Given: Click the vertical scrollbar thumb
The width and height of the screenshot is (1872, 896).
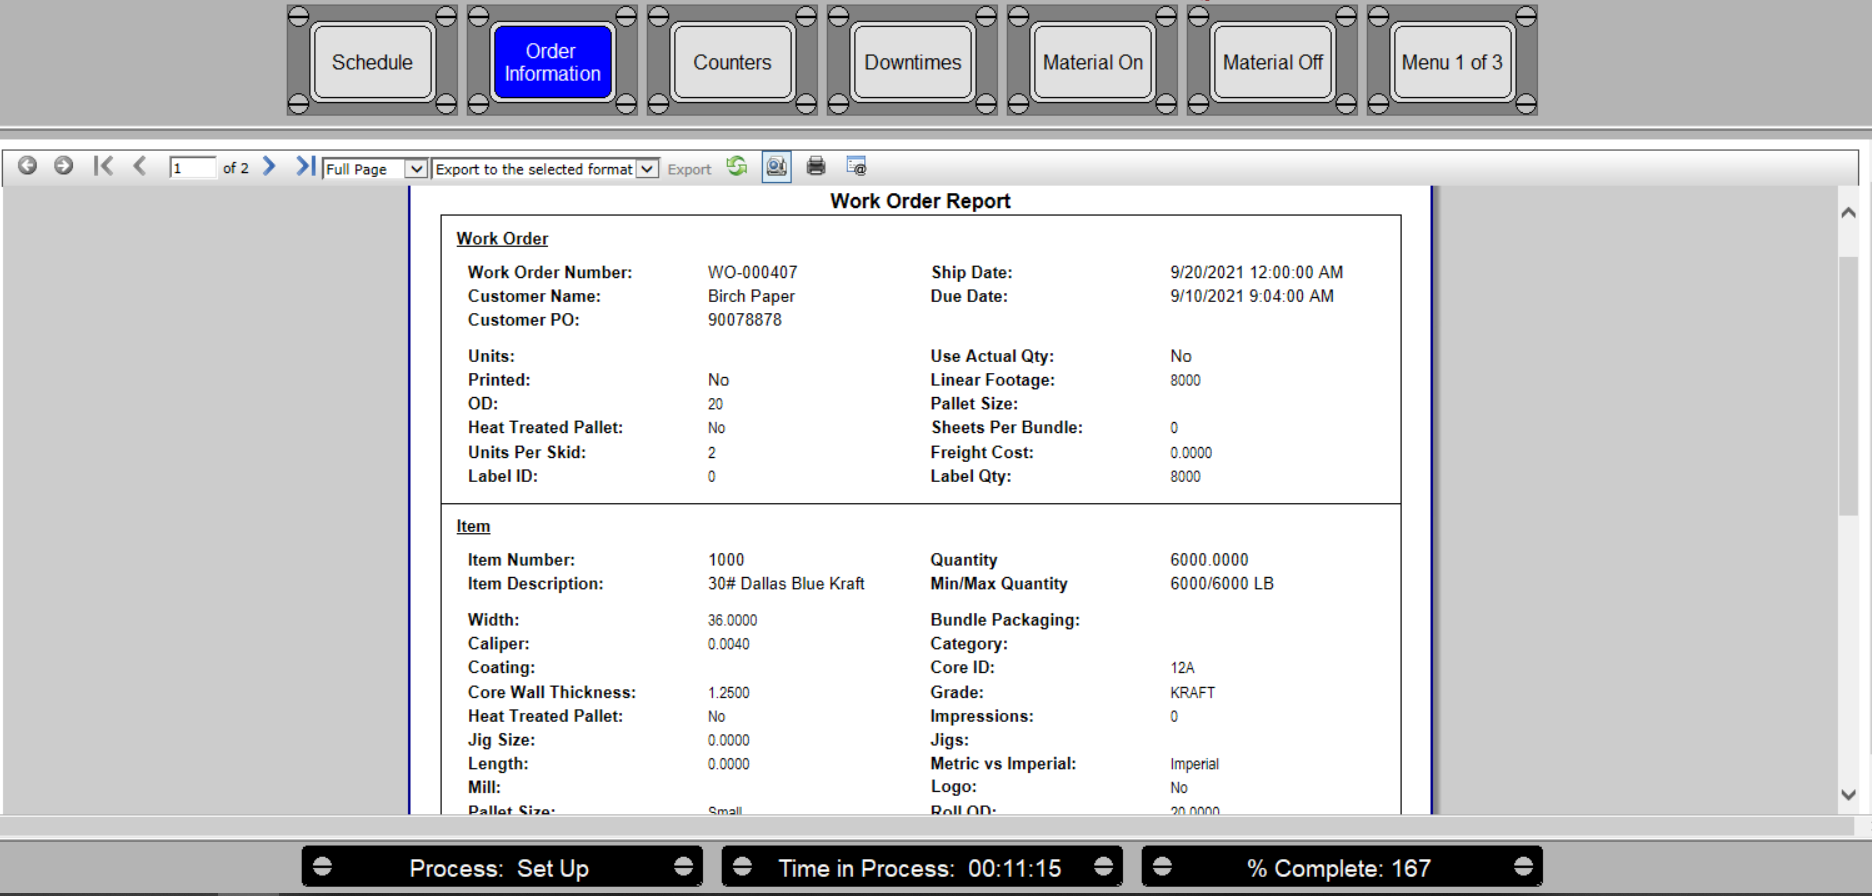Looking at the screenshot, I should (1848, 385).
